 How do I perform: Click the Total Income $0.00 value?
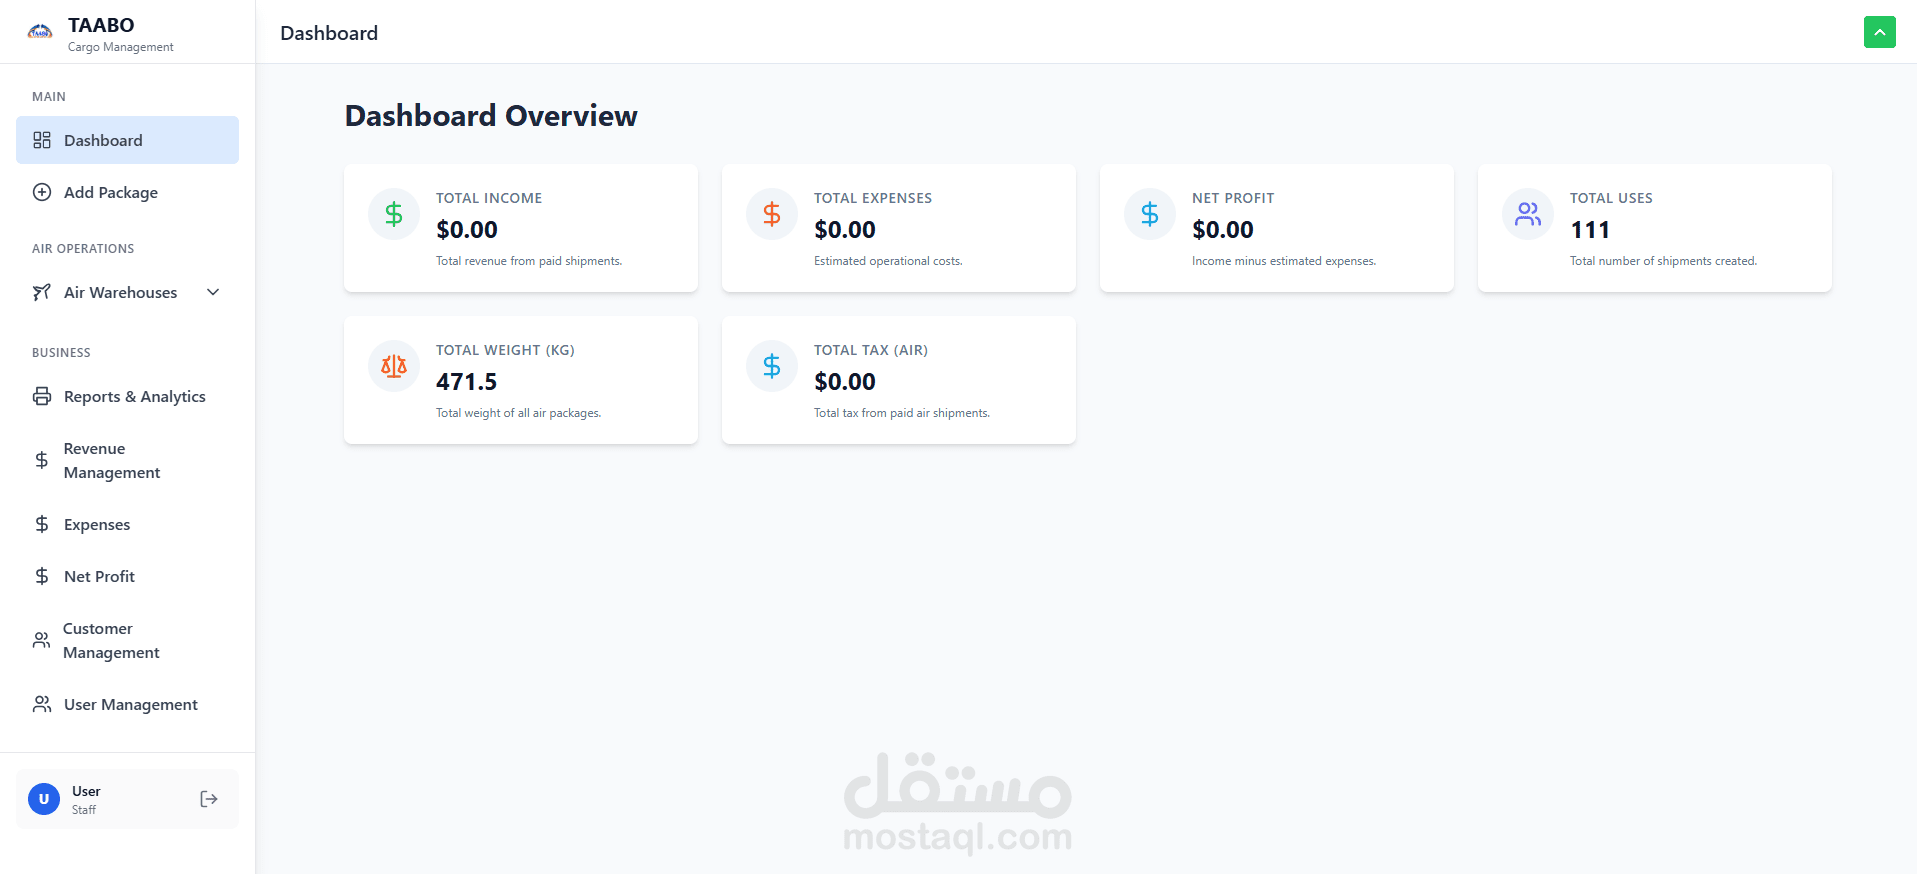pos(467,230)
